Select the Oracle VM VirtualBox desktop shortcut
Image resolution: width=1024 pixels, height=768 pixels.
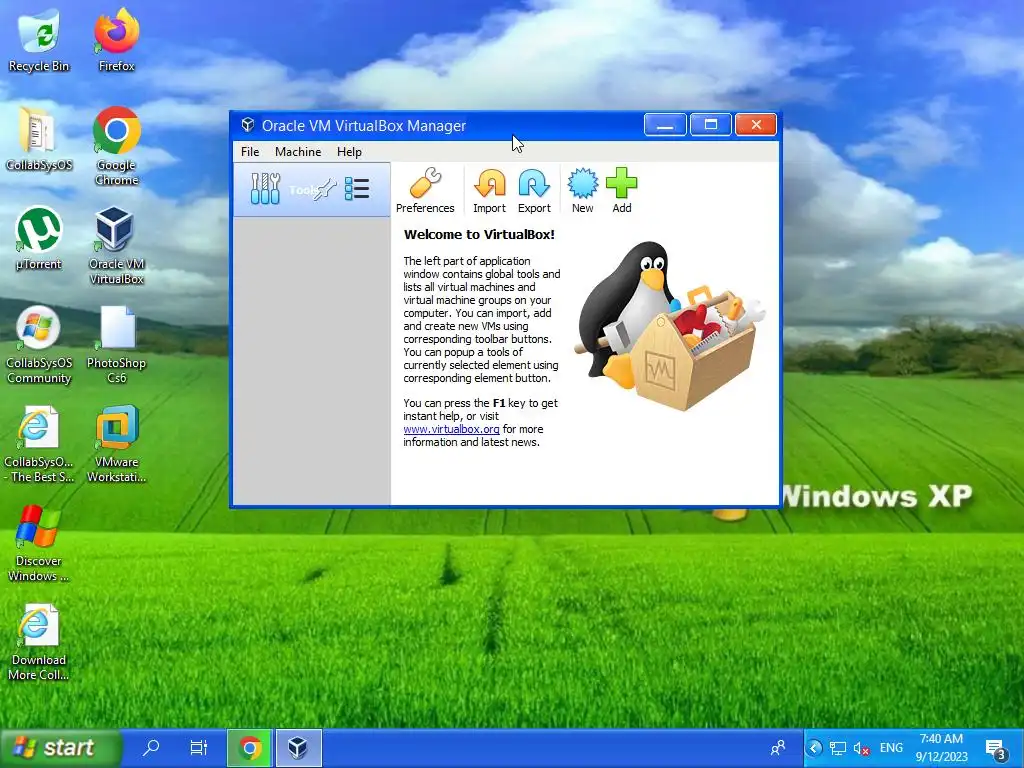point(116,246)
